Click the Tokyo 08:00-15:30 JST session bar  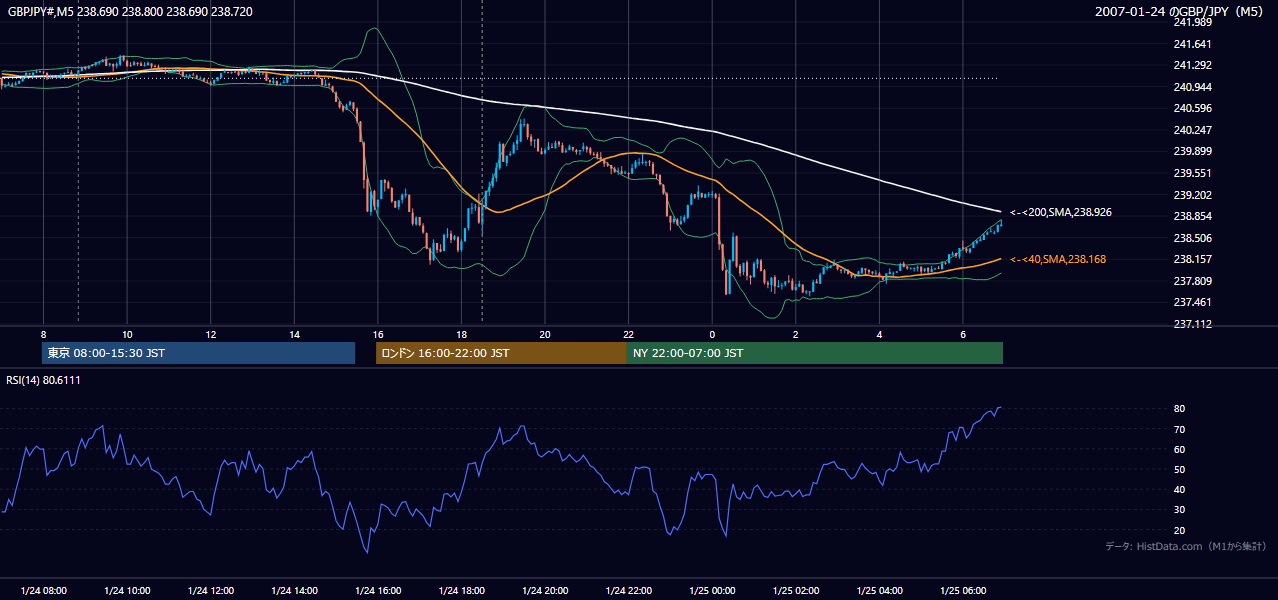point(198,353)
